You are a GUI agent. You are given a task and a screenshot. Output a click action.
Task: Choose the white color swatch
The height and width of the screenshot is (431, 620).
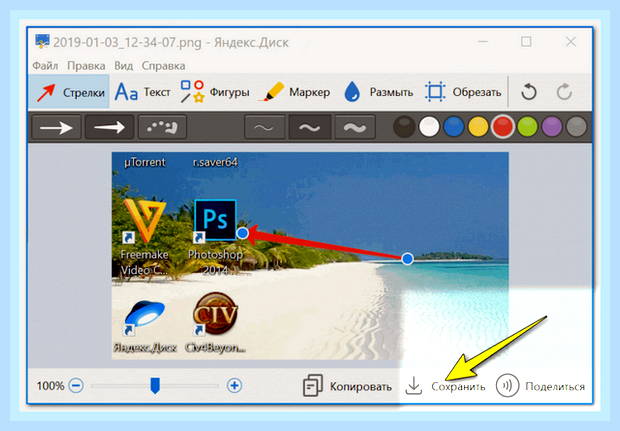pyautogui.click(x=429, y=127)
